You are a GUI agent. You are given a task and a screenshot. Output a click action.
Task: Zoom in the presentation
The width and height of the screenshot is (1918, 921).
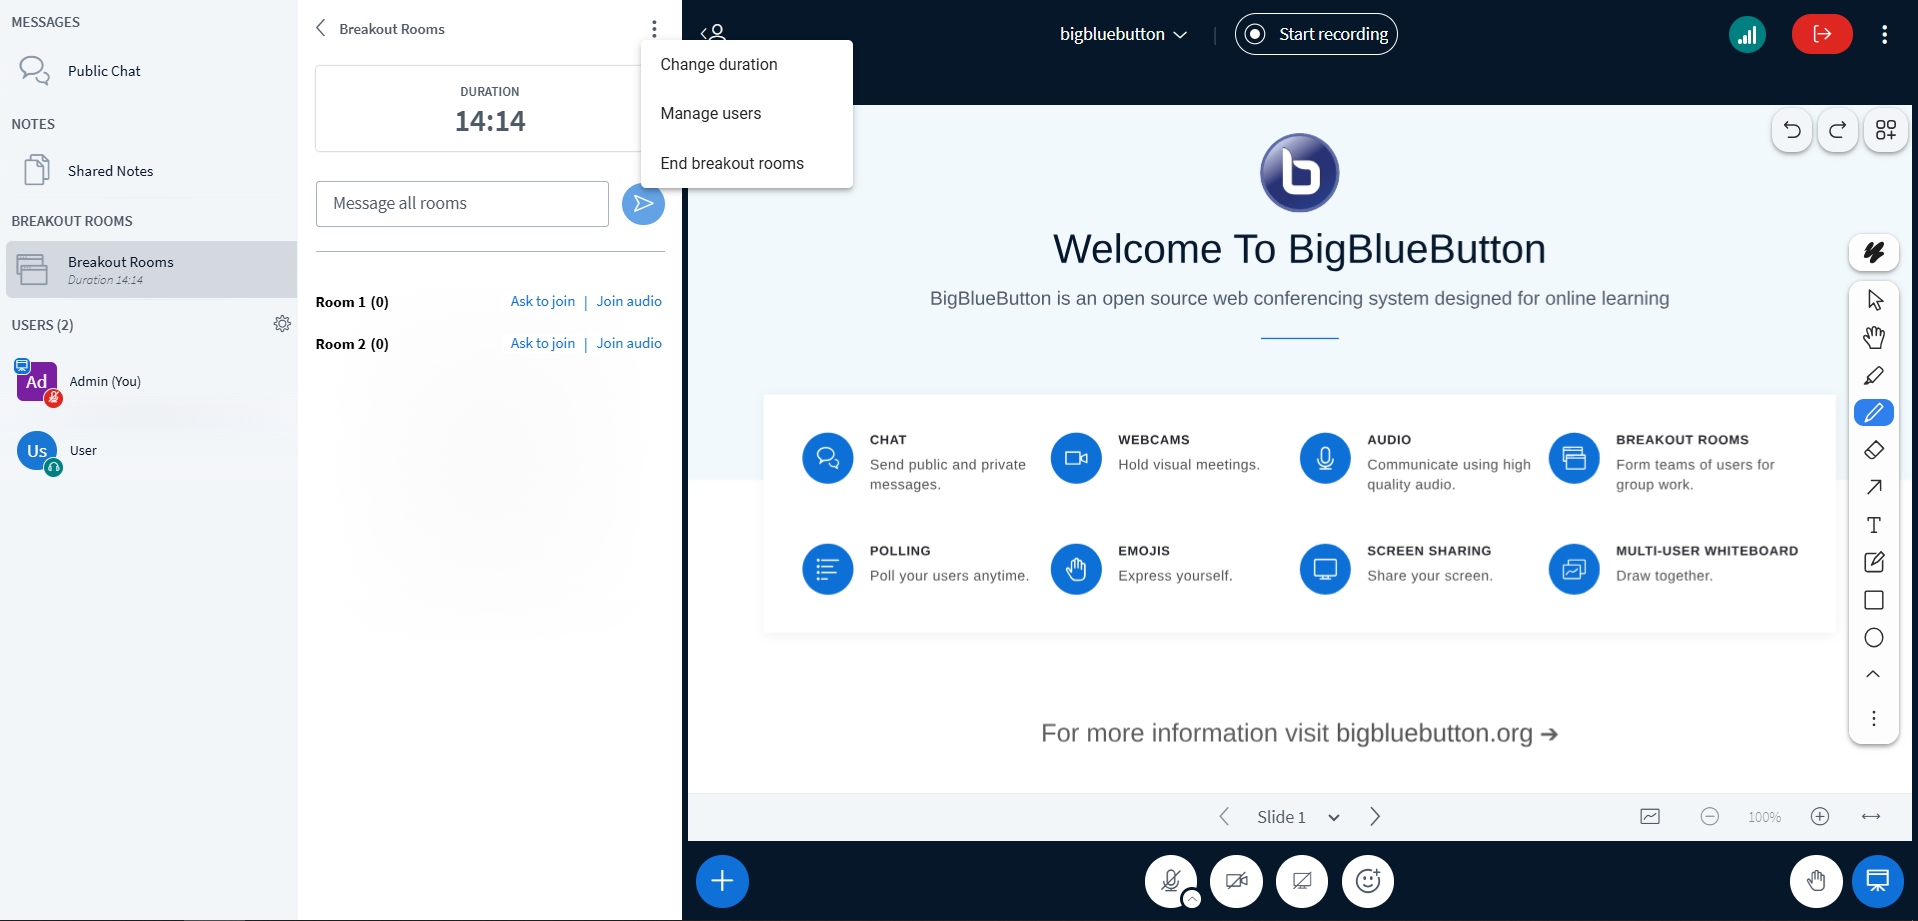tap(1820, 817)
